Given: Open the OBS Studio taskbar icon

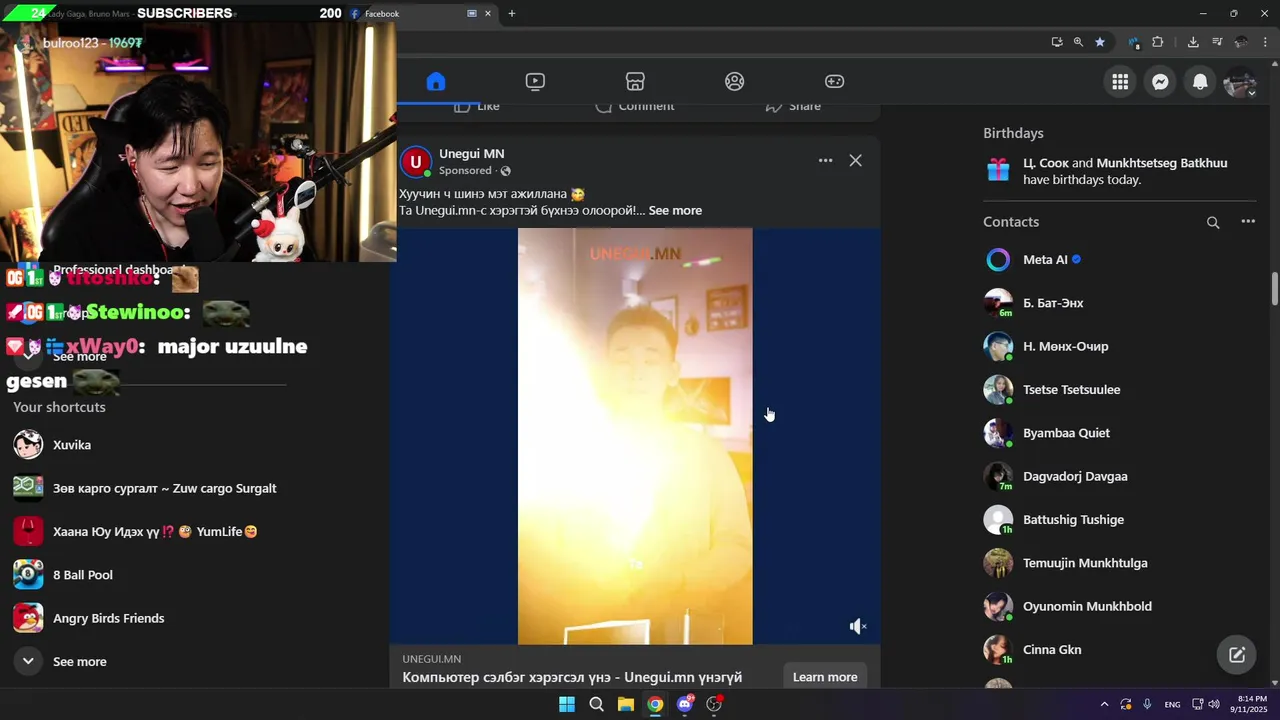Looking at the screenshot, I should click(714, 704).
